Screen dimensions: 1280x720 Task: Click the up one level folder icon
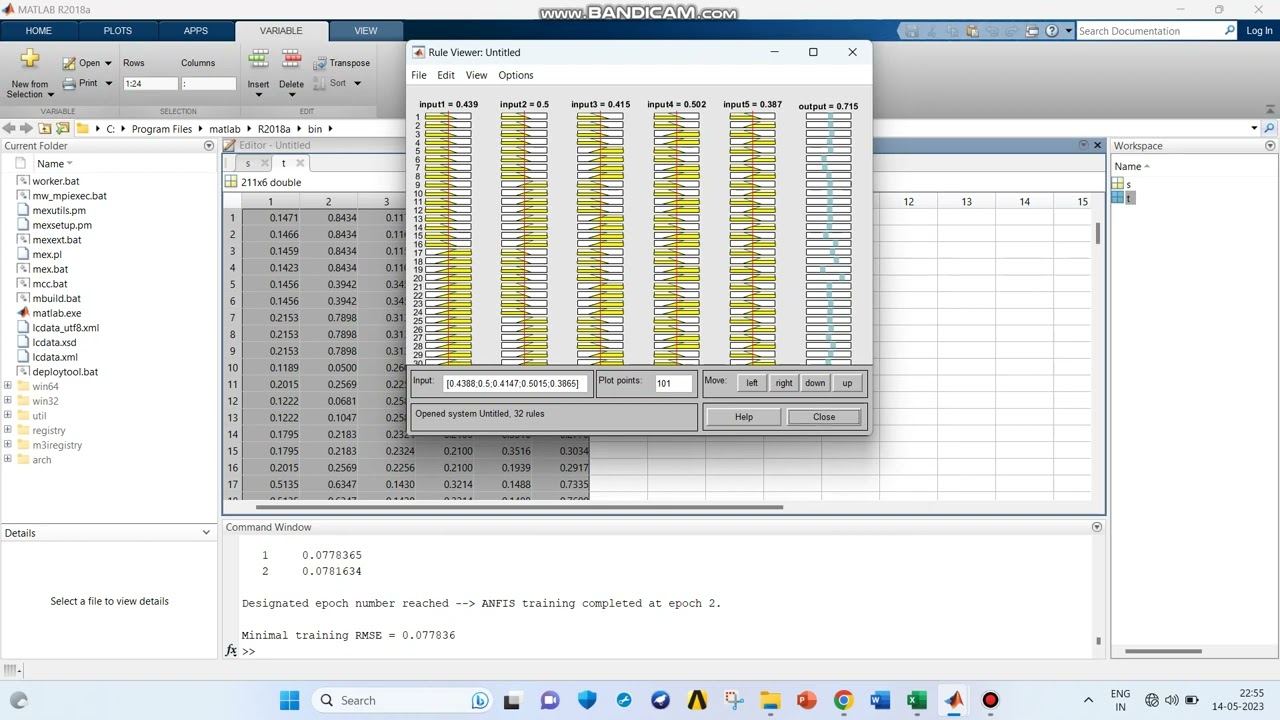[x=45, y=128]
